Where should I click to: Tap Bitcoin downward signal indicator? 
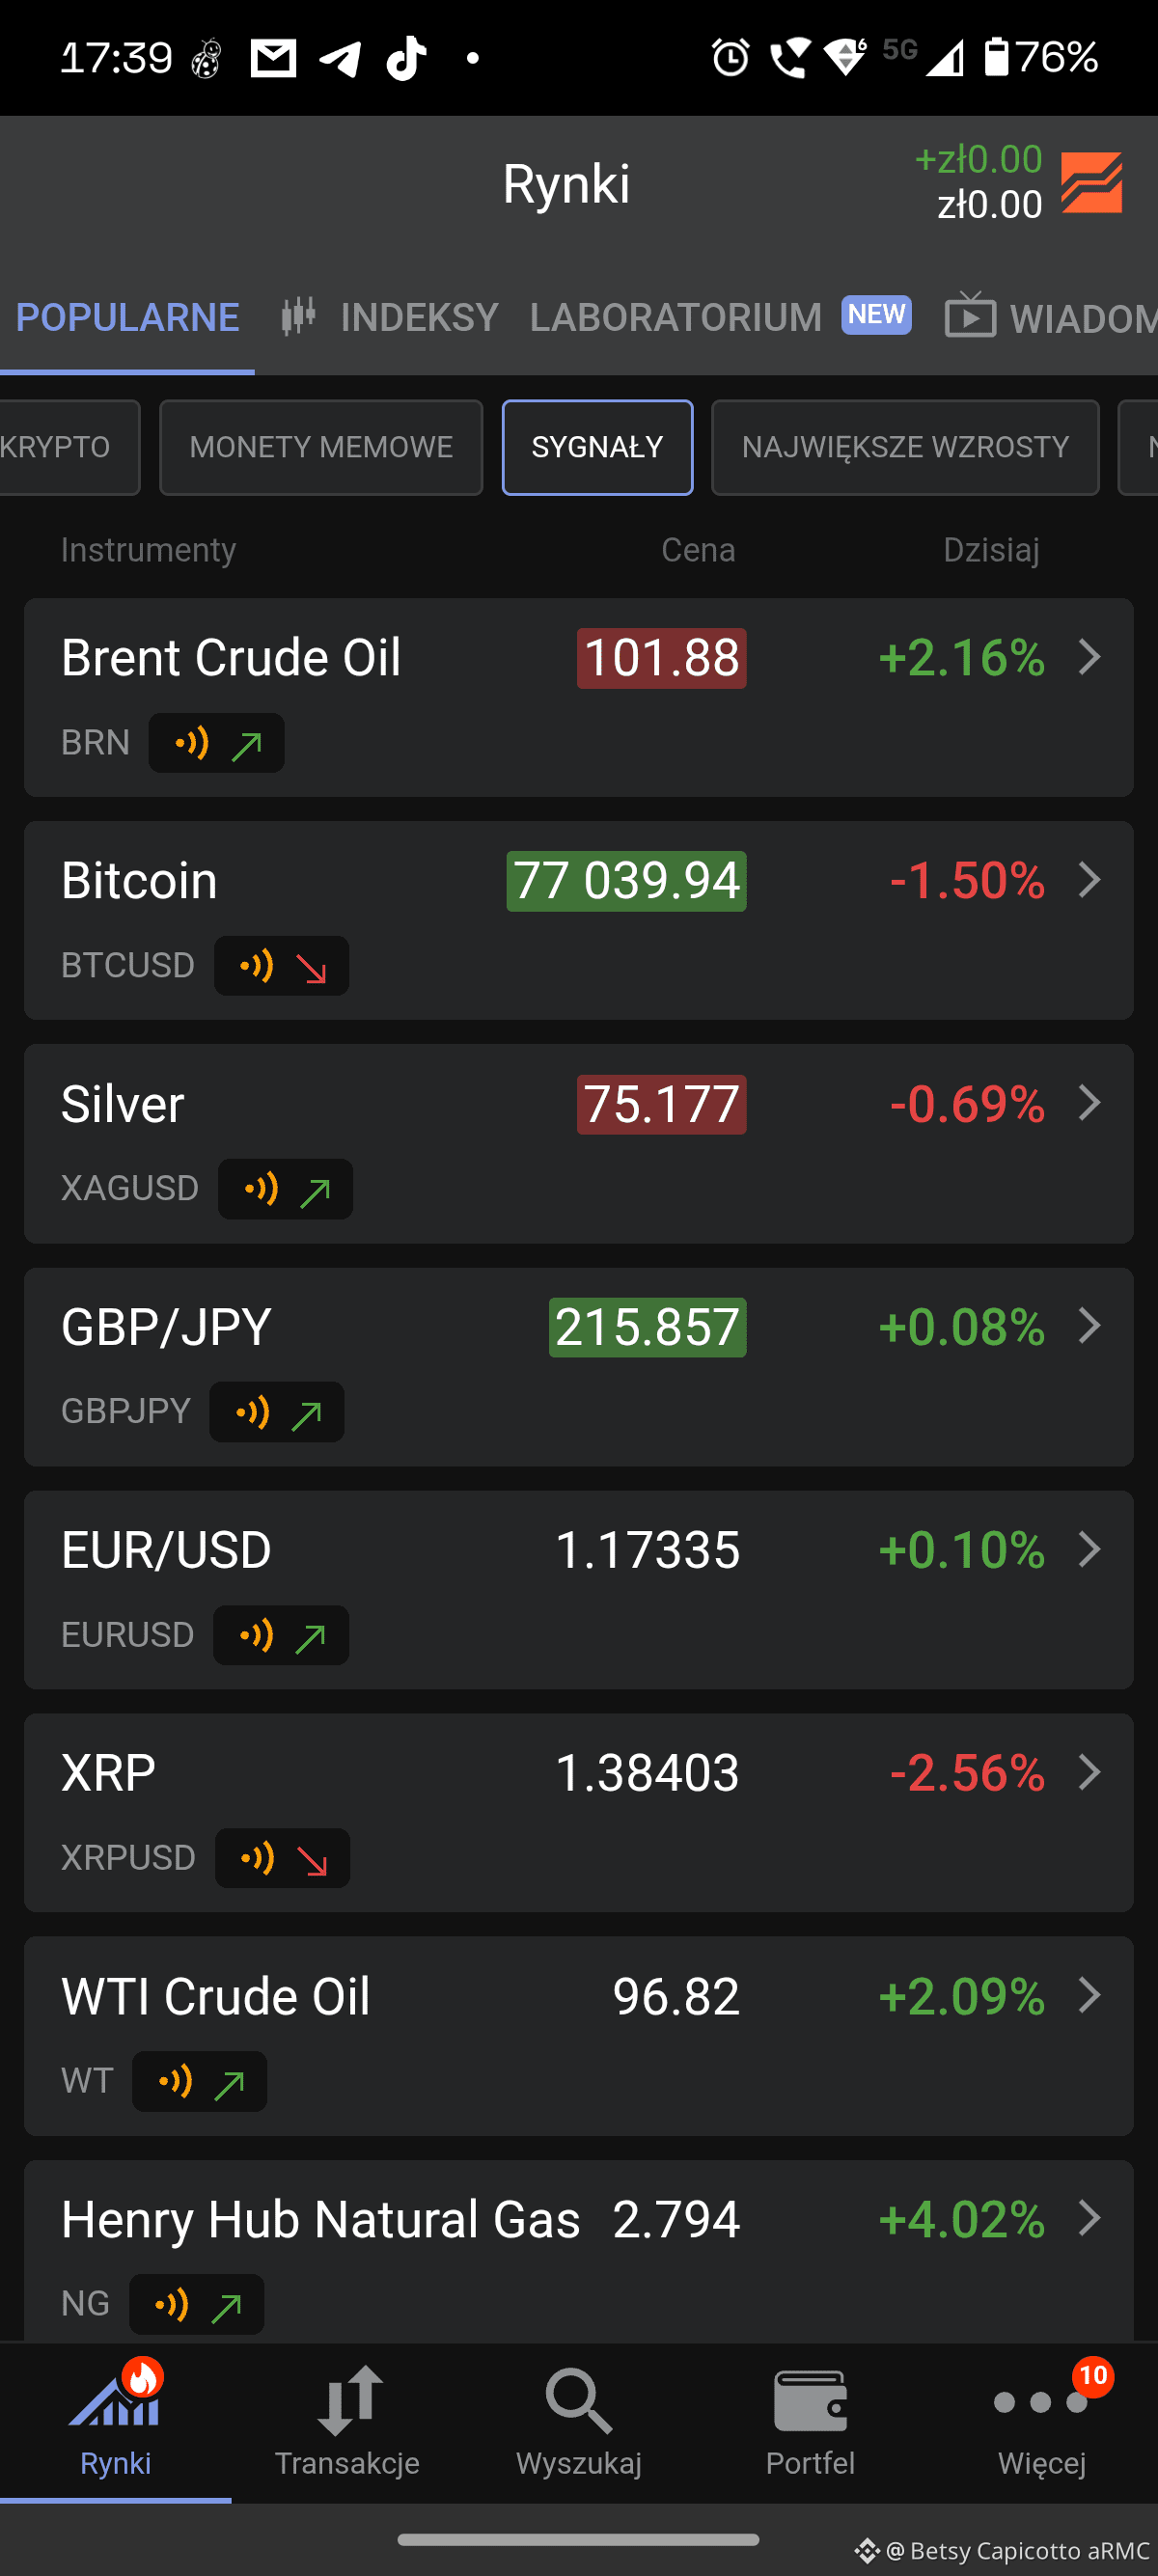point(282,966)
